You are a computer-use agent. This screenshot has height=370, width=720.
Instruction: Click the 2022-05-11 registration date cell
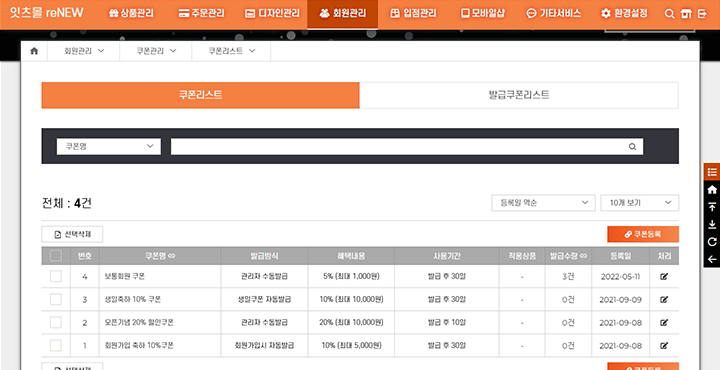pyautogui.click(x=620, y=276)
